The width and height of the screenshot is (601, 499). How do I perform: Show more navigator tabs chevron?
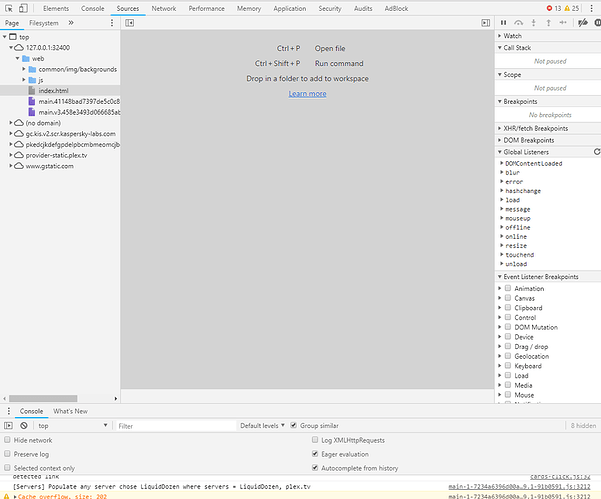(x=71, y=23)
